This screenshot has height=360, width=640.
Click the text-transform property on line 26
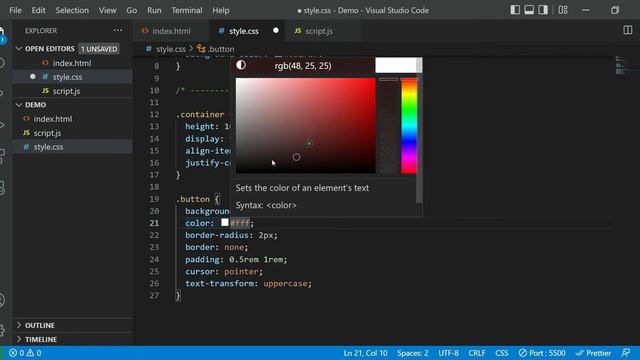pos(220,283)
